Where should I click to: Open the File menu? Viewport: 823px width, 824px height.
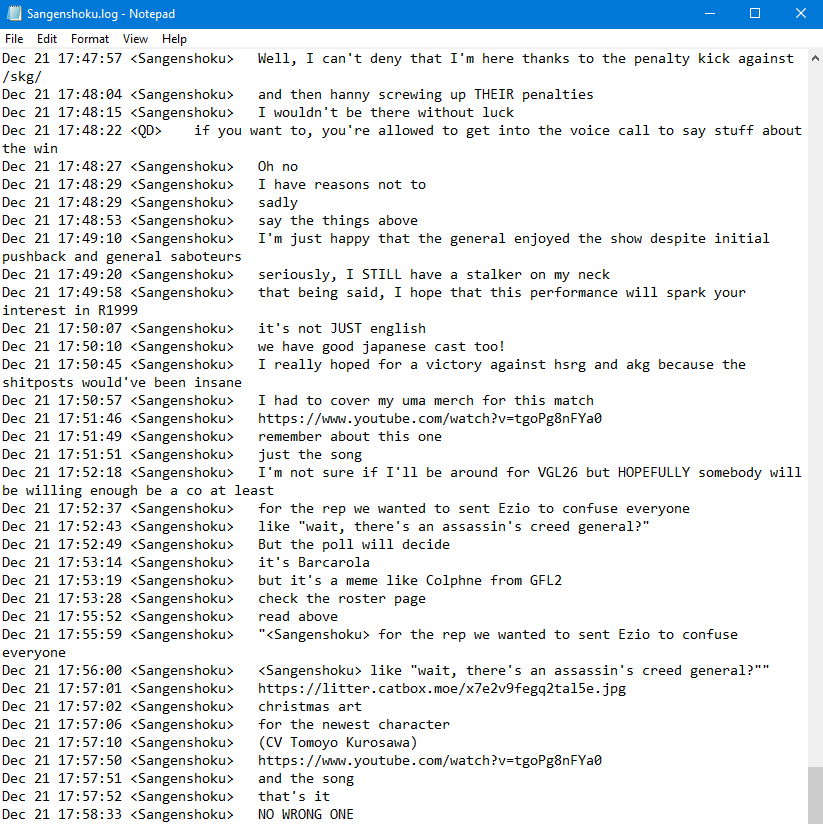tap(14, 39)
